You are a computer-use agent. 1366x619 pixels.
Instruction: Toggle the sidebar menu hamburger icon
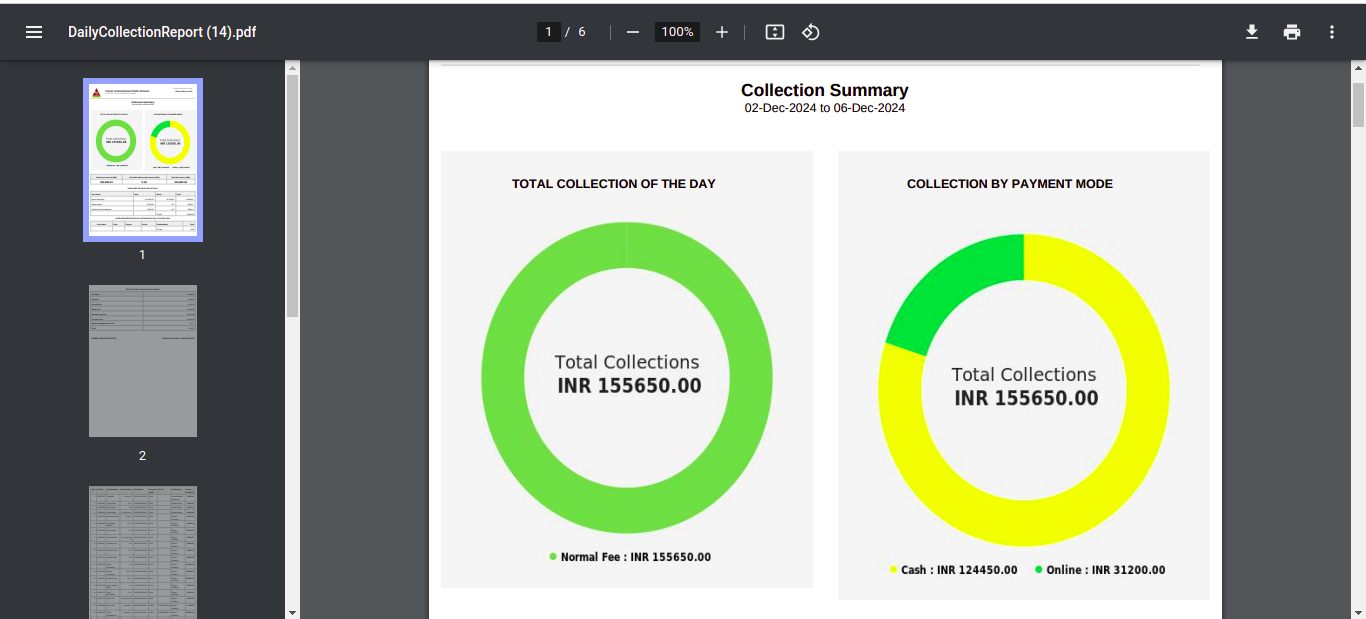pos(34,32)
